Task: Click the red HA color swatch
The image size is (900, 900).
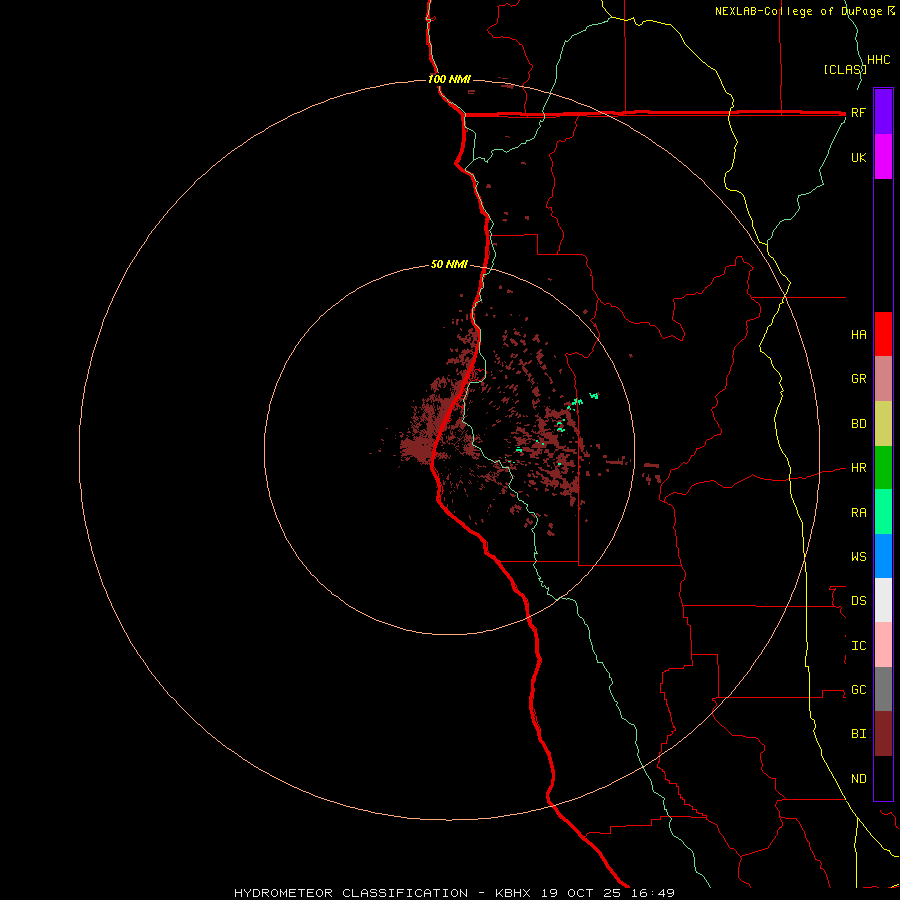Action: click(883, 334)
